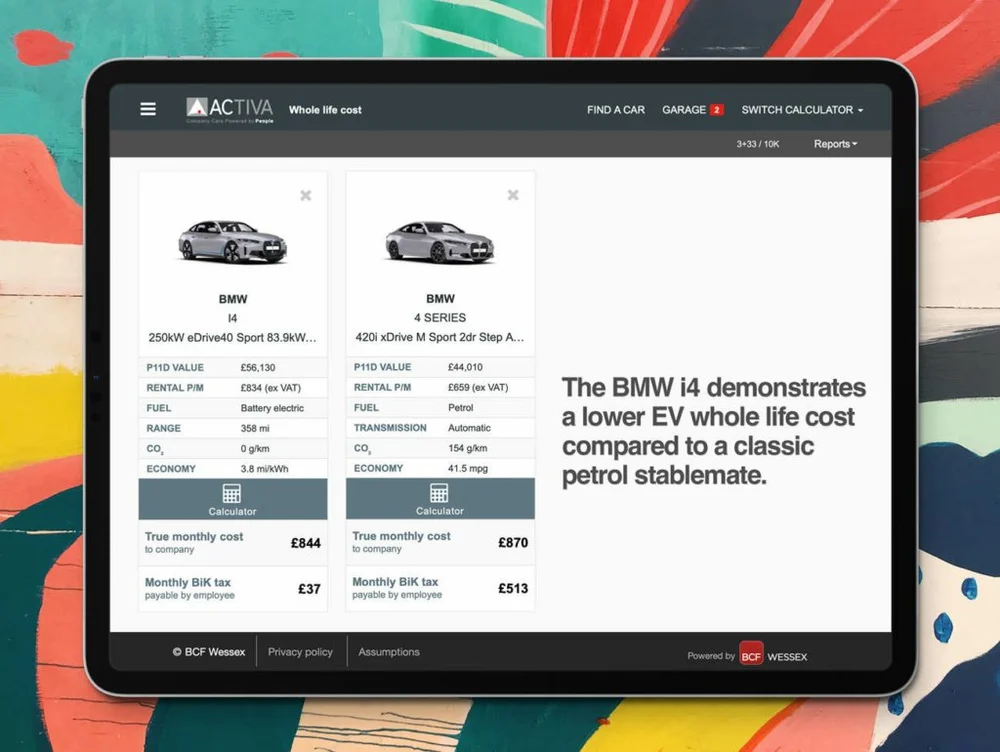This screenshot has width=1000, height=752.
Task: Click the Activa logo
Action: [x=230, y=110]
